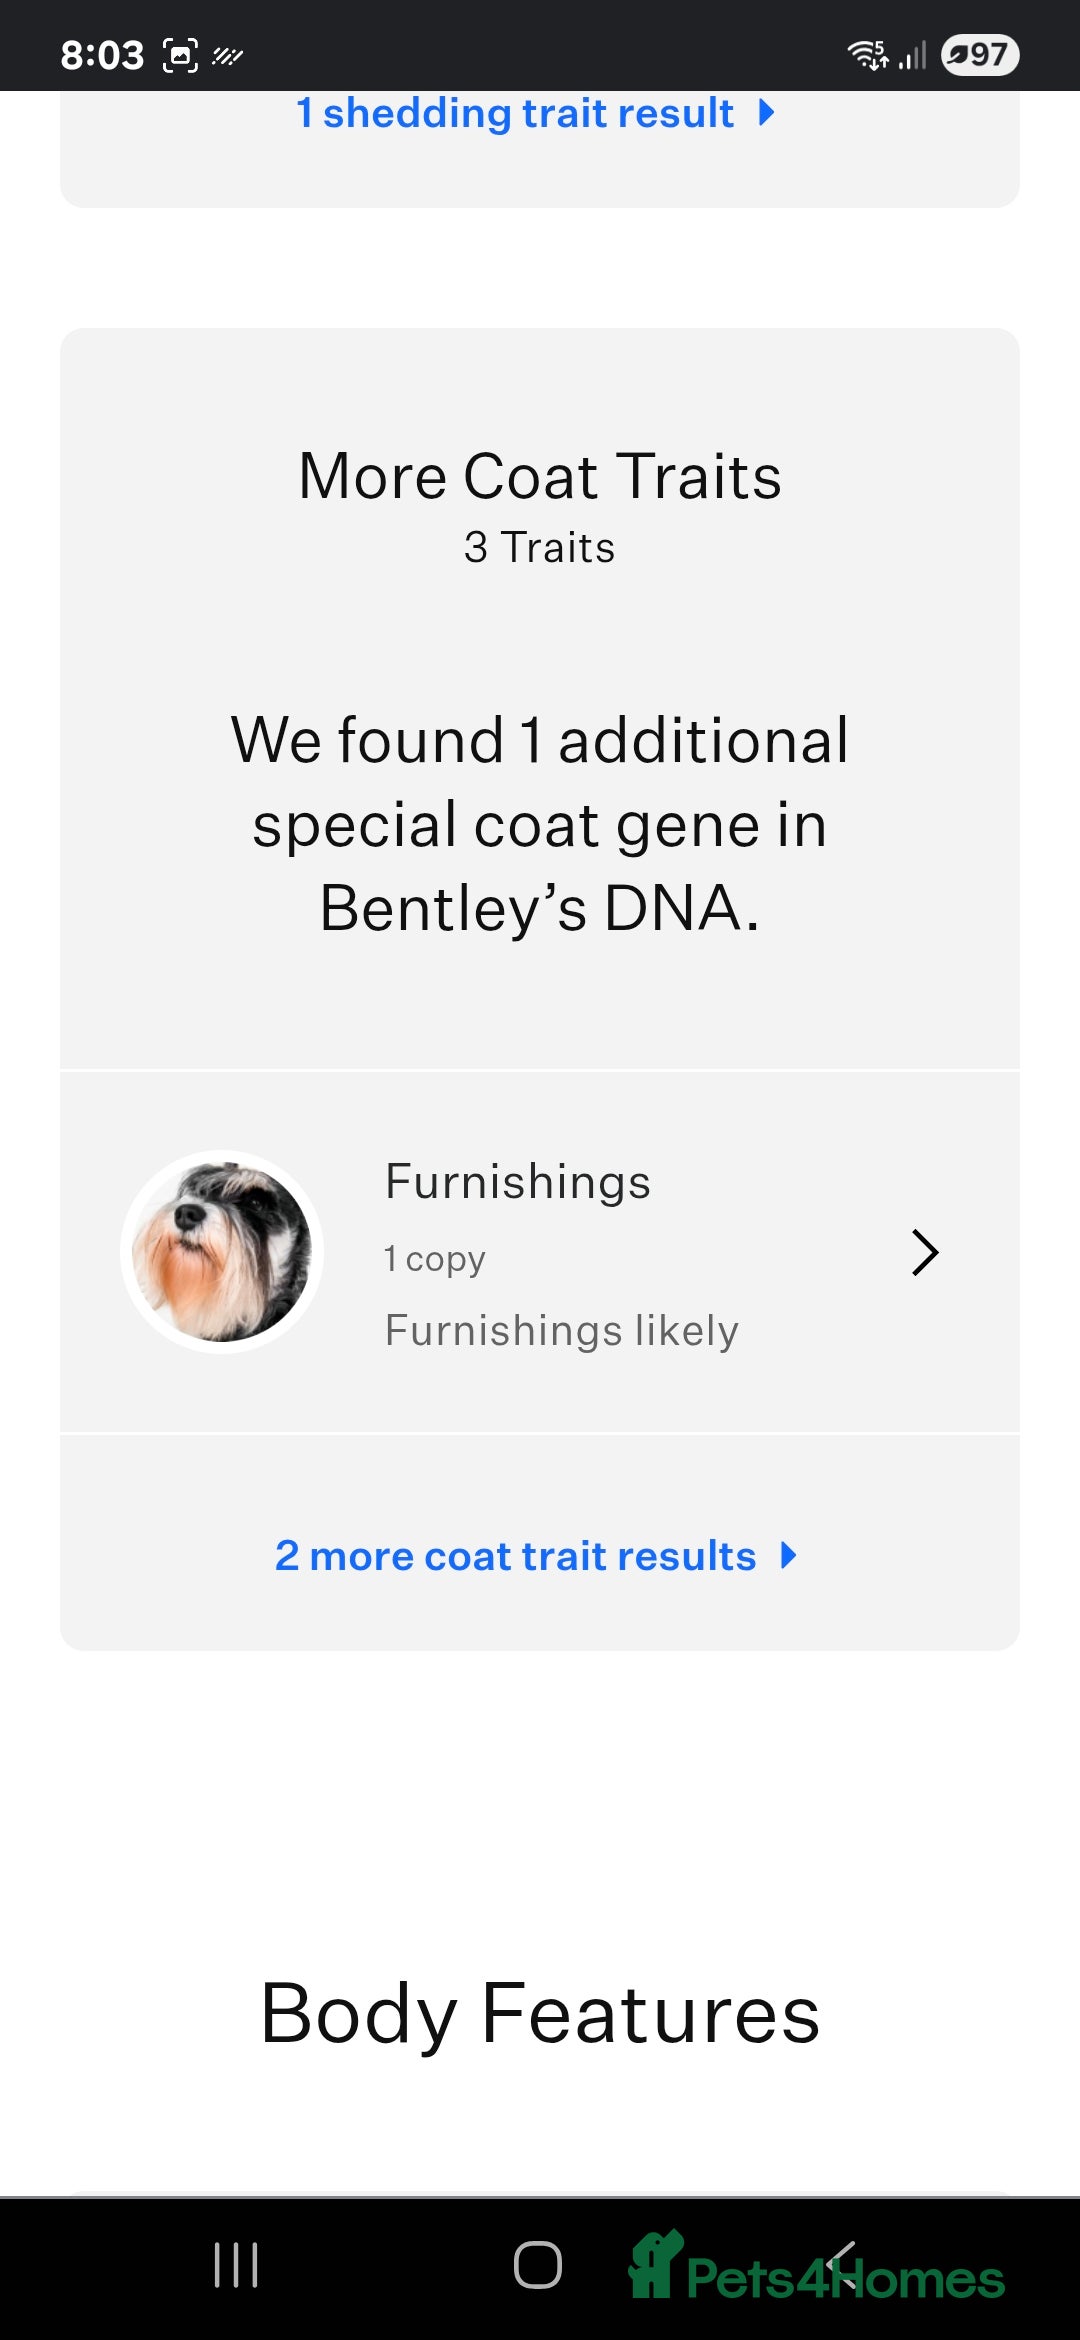Image resolution: width=1080 pixels, height=2340 pixels.
Task: Tap the Body Features section heading
Action: click(x=540, y=2014)
